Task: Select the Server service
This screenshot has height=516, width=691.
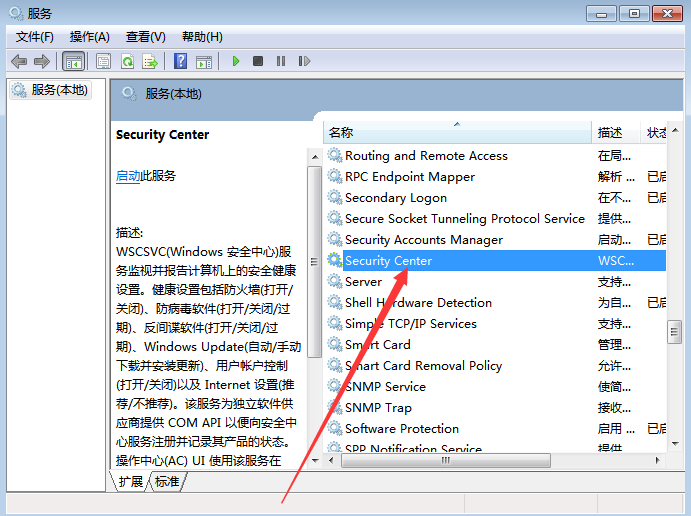Action: (x=364, y=282)
